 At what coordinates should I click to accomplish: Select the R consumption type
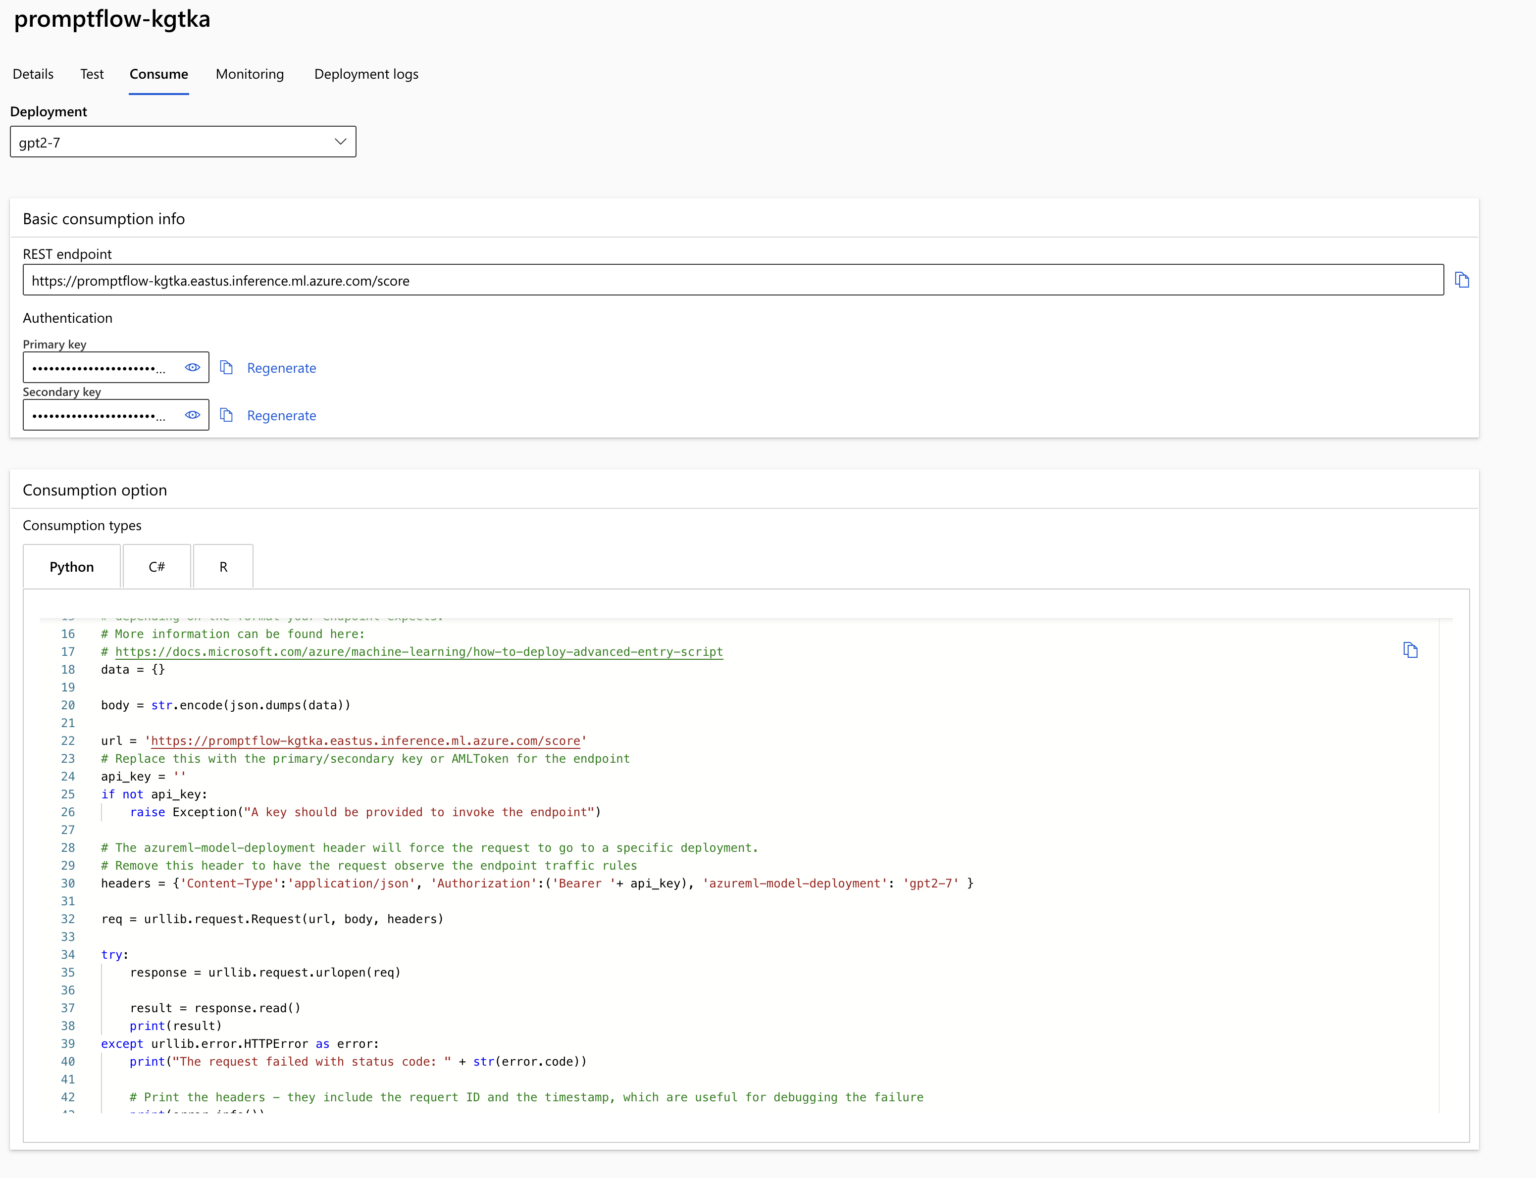click(x=222, y=566)
